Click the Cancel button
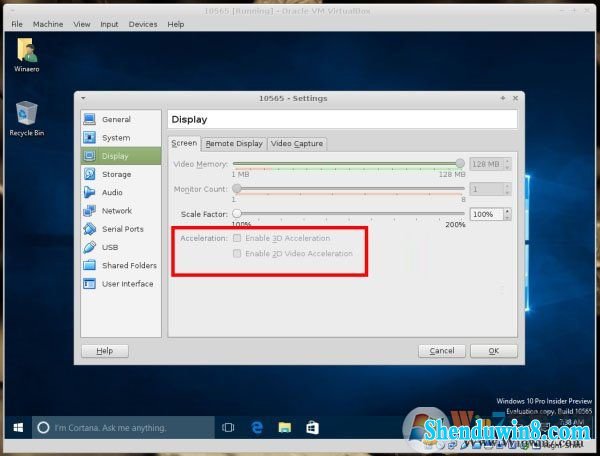 click(x=442, y=351)
